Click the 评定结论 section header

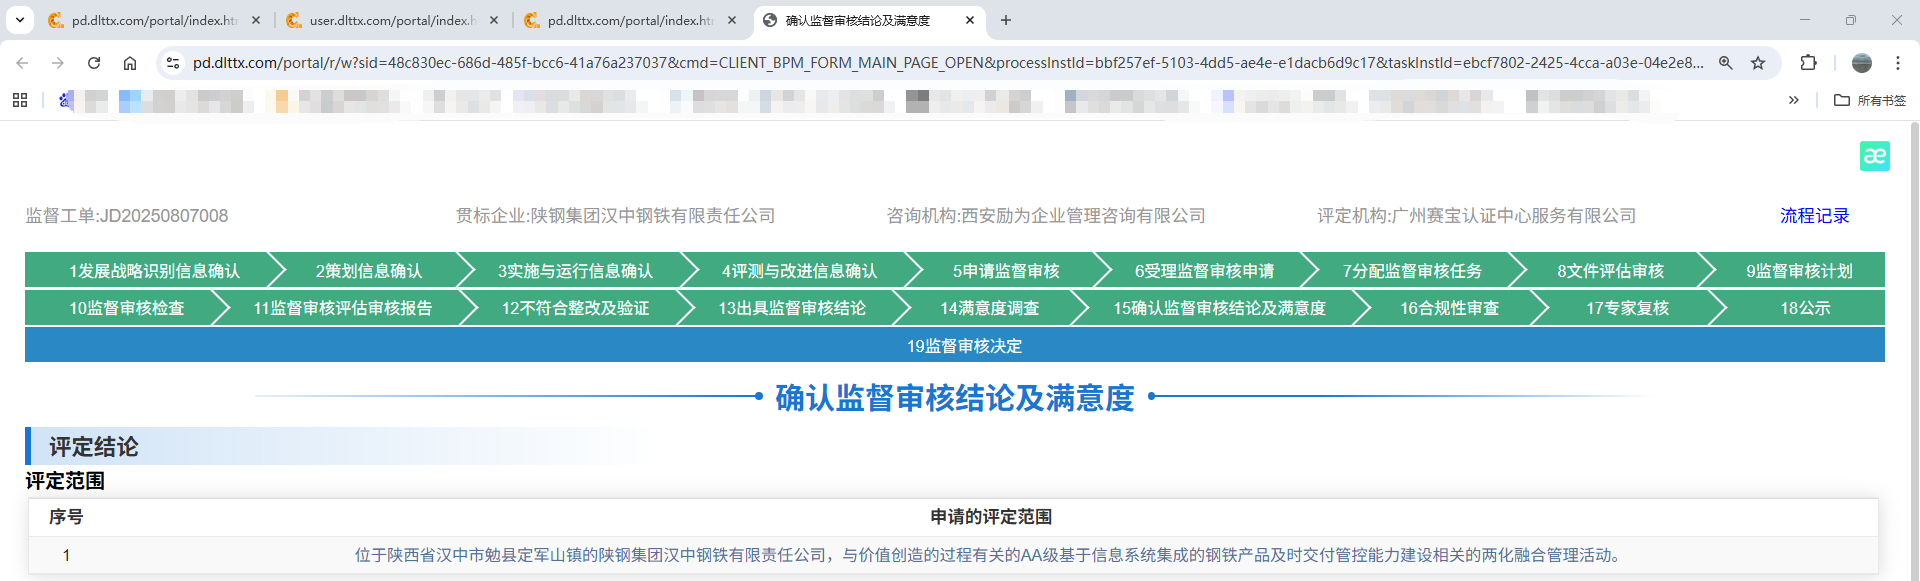[94, 447]
